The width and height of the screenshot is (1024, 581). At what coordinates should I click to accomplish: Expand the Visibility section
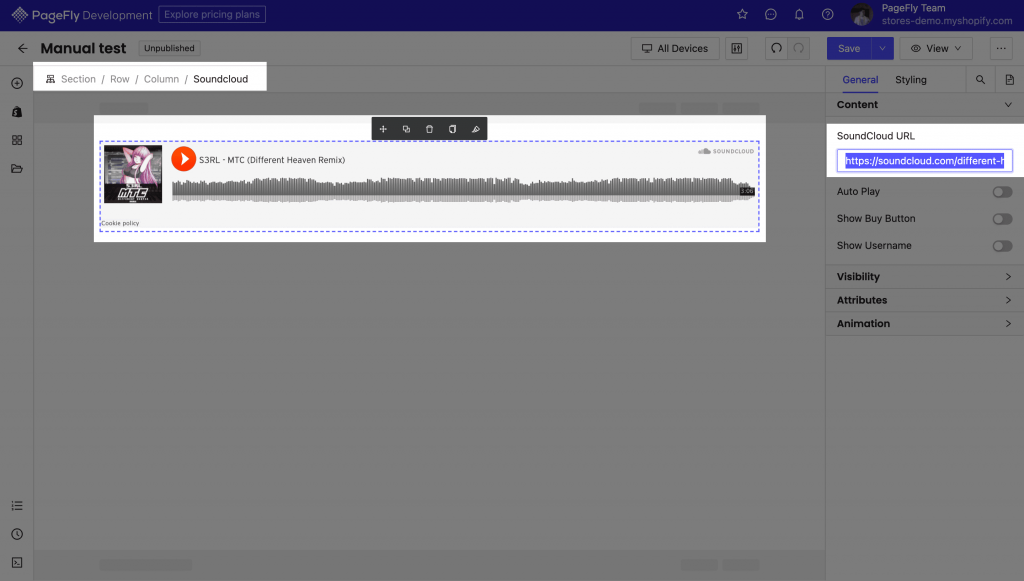[x=924, y=277]
